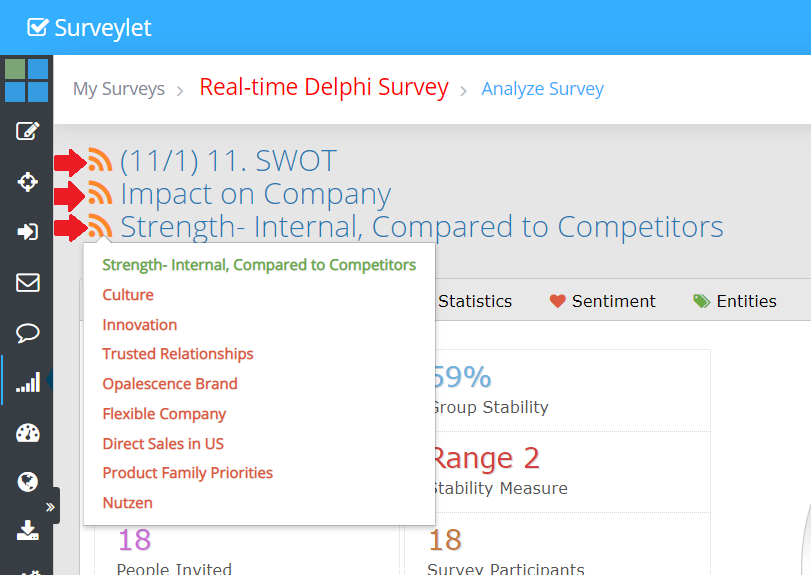Expand sidebar with double chevron arrow
The image size is (811, 575).
click(x=50, y=507)
